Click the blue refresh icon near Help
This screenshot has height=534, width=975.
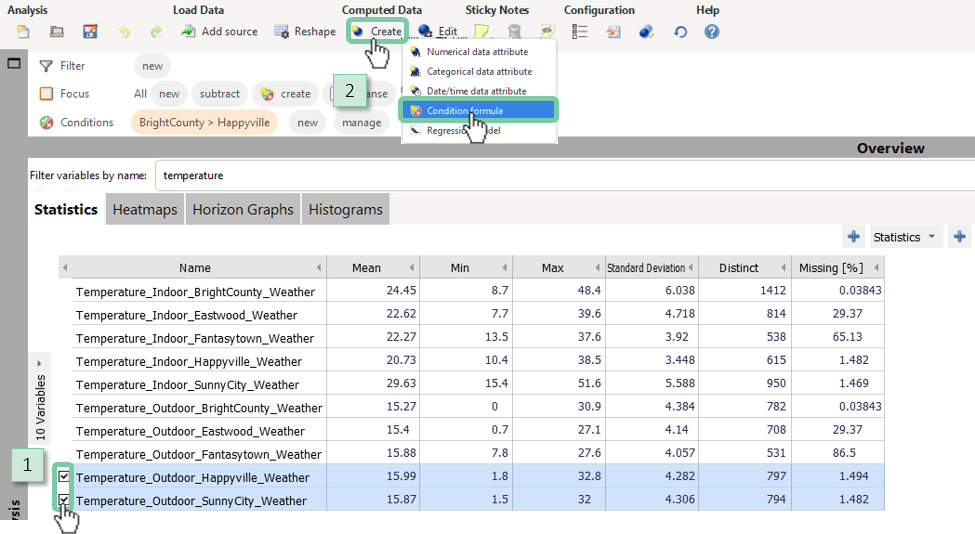coord(681,32)
